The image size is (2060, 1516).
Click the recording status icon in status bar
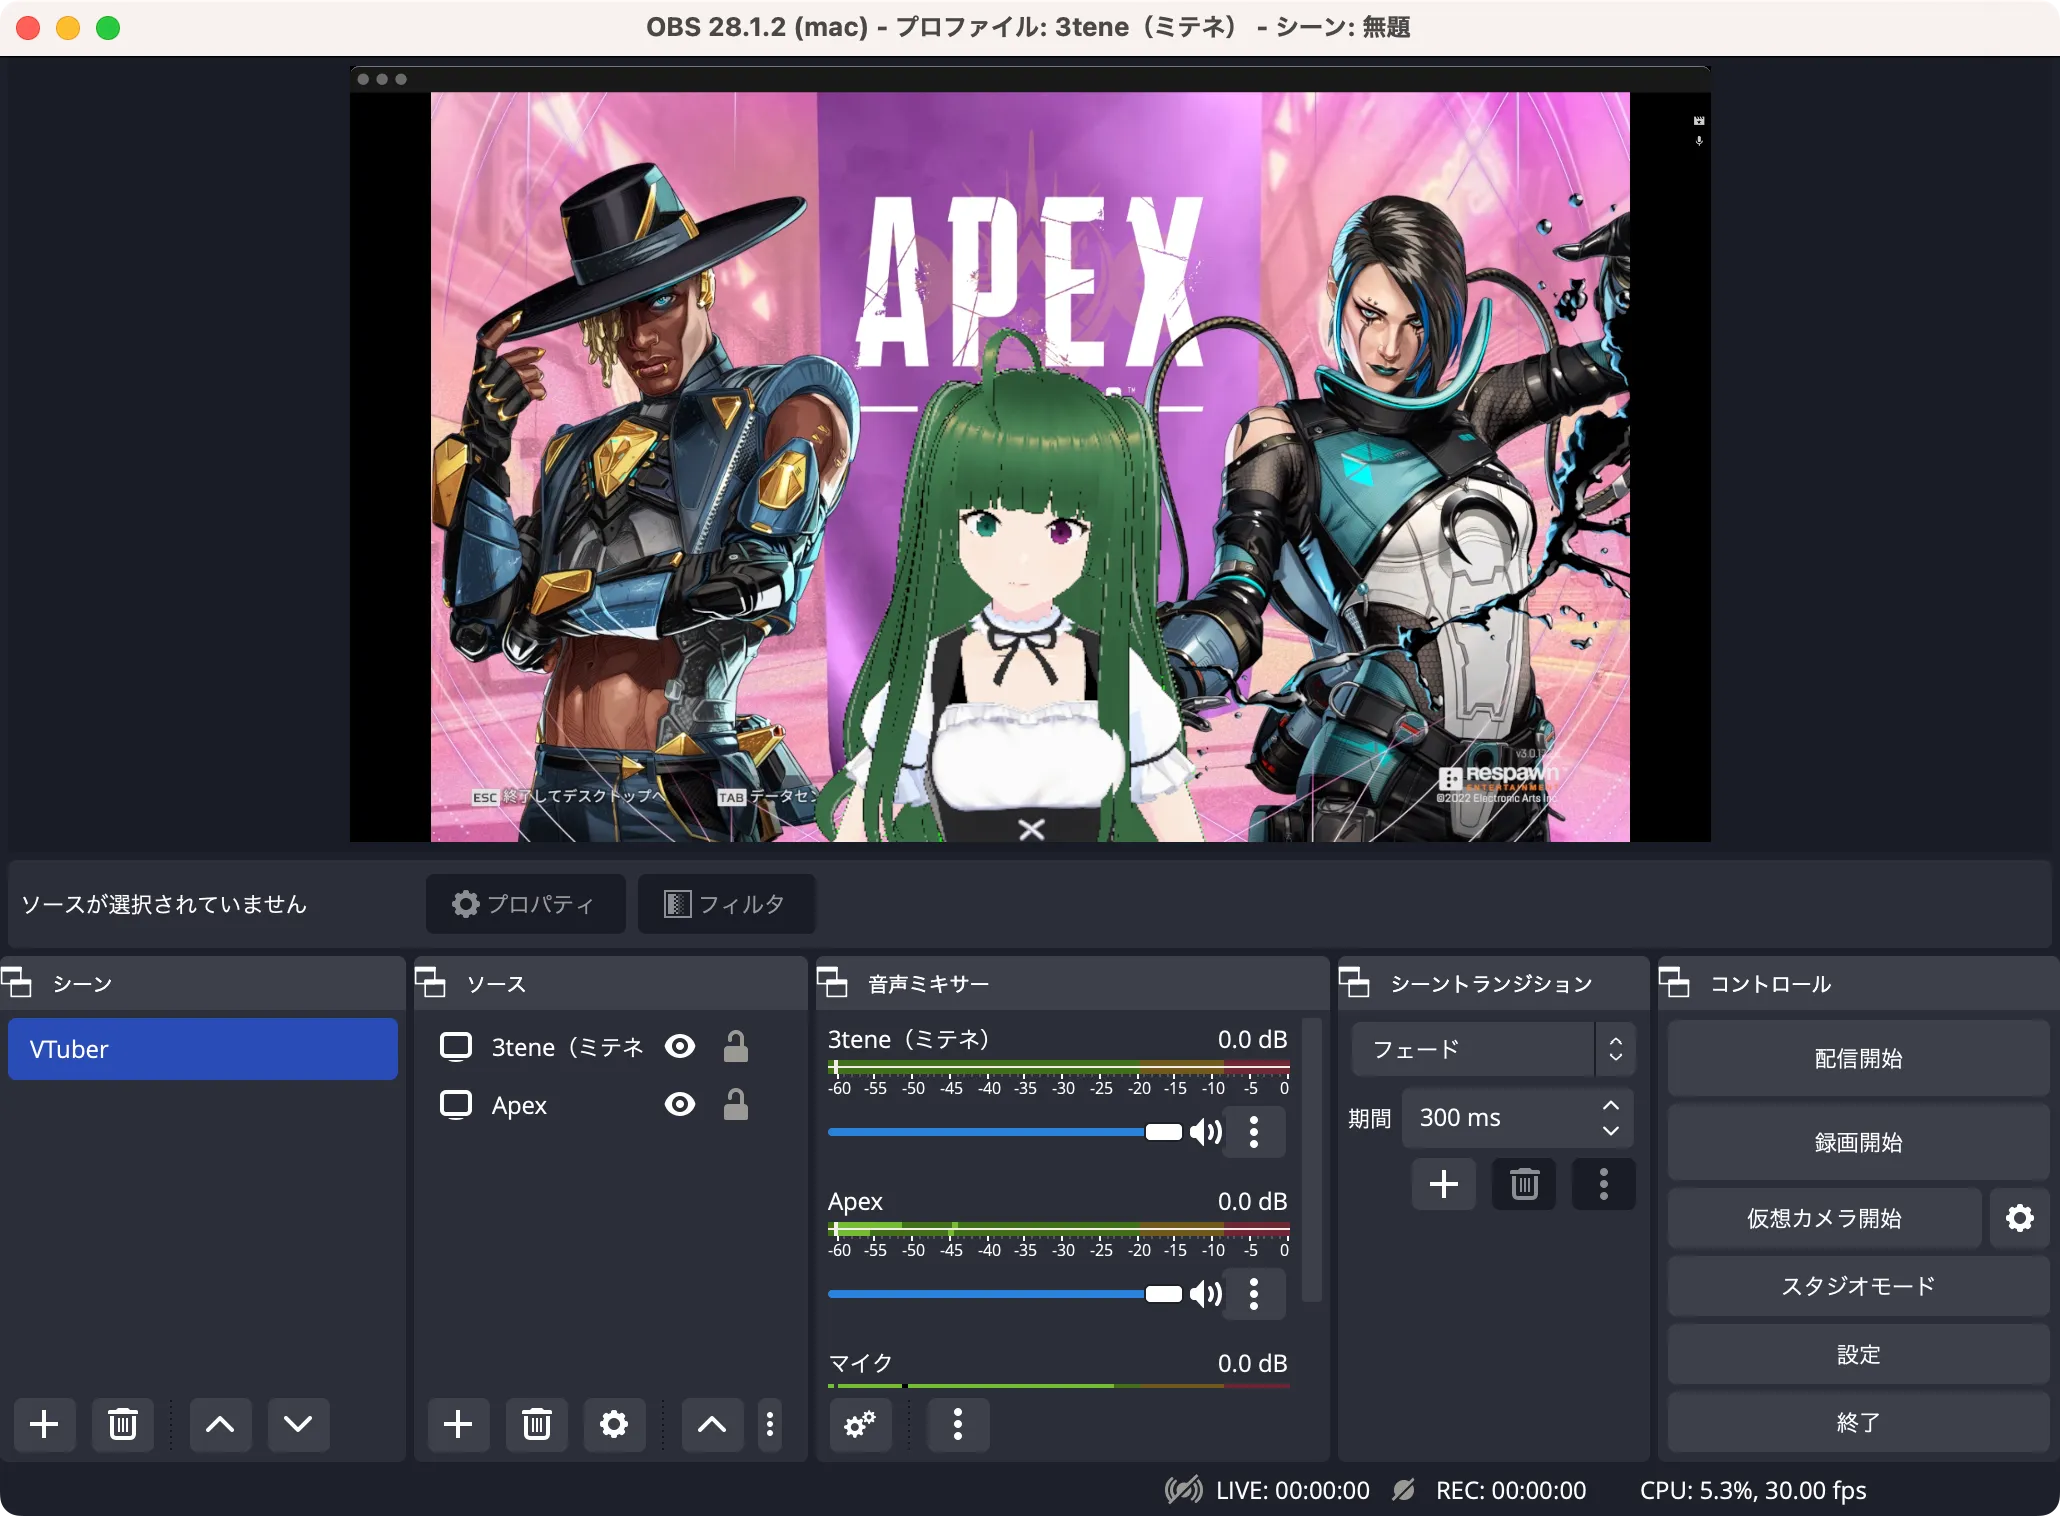(x=1404, y=1490)
